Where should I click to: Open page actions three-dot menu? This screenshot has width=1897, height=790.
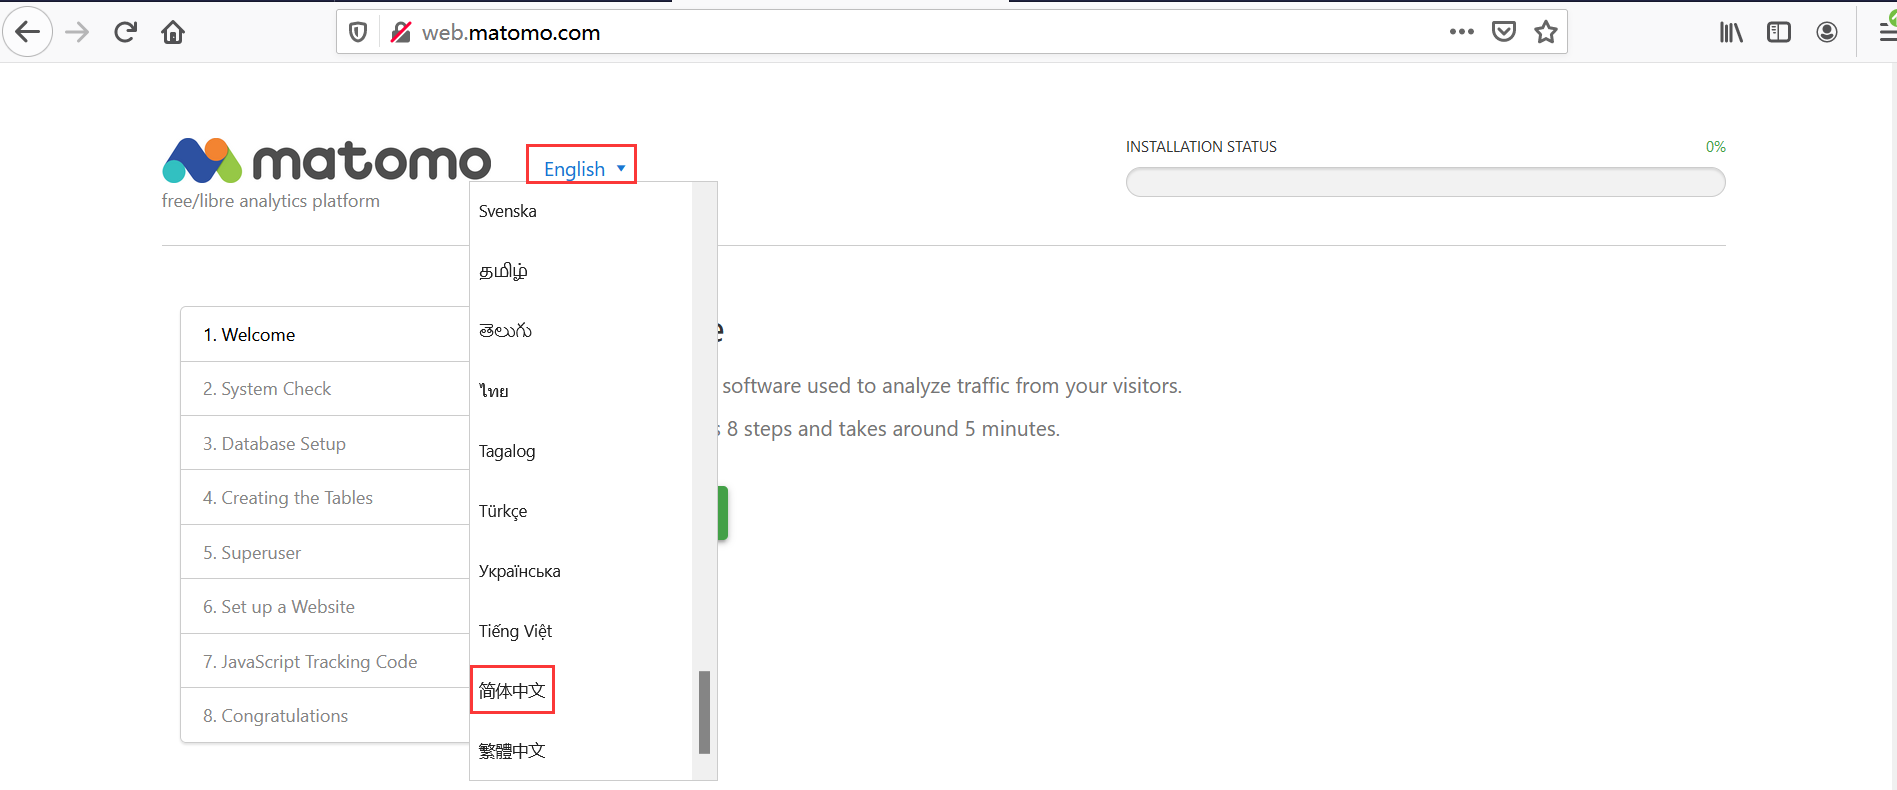(1461, 32)
